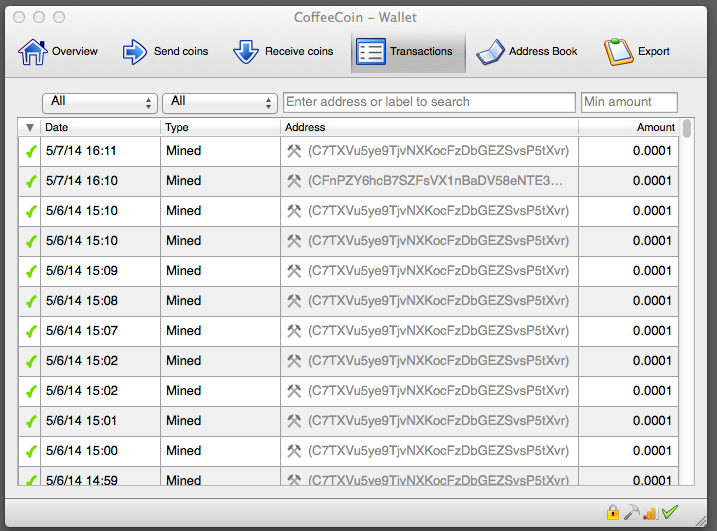Click the Mined type in 5/6/14 15:00 row
The image size is (717, 531).
183,451
